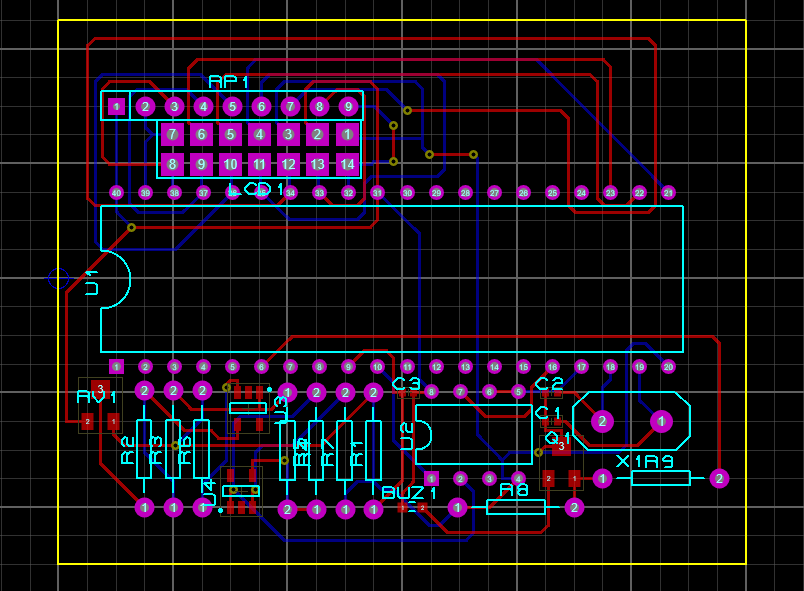Click RV1 pad 3

coord(100,389)
